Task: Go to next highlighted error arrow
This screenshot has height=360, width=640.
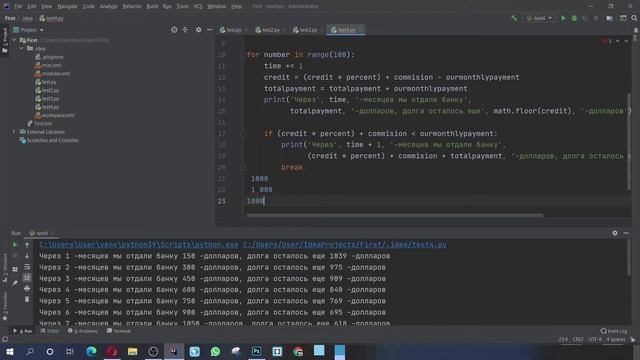Action: click(x=626, y=41)
